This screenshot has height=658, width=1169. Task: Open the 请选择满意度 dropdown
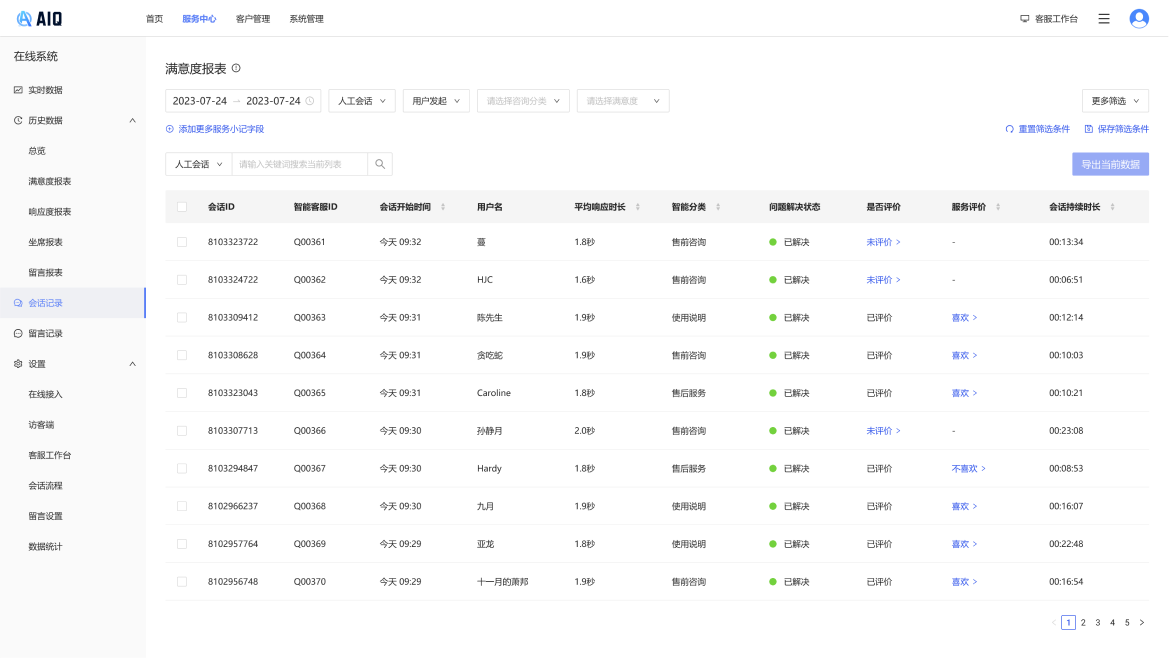pos(623,101)
